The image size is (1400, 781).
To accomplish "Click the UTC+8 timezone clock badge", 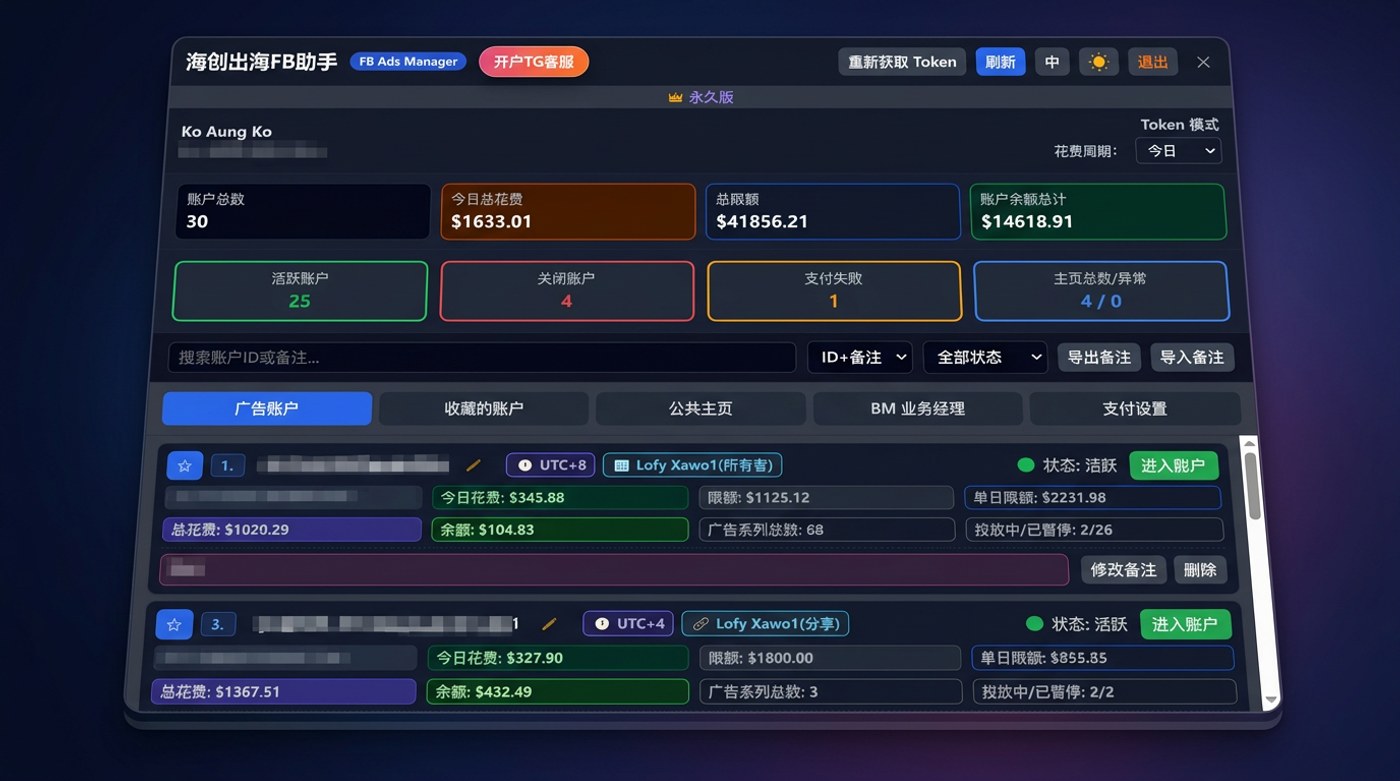I will pyautogui.click(x=551, y=465).
